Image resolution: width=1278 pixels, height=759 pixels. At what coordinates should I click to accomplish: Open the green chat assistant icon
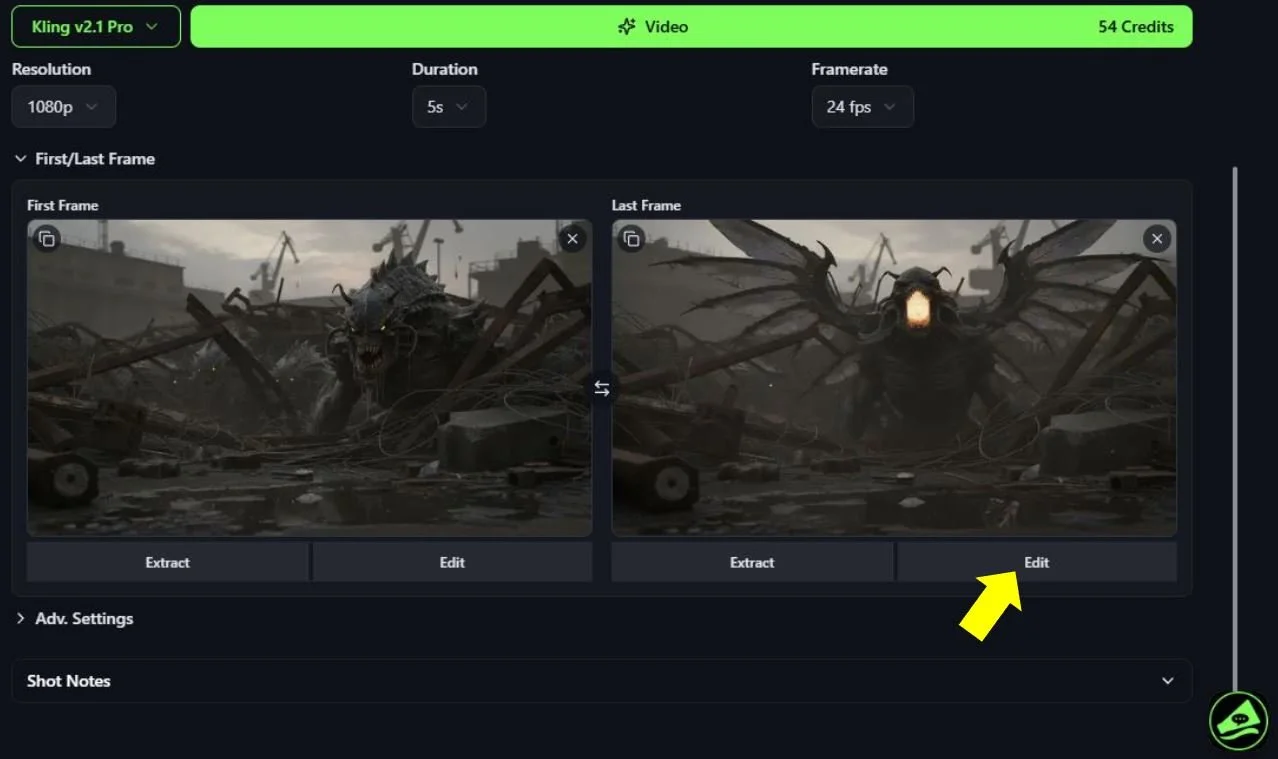pos(1238,719)
